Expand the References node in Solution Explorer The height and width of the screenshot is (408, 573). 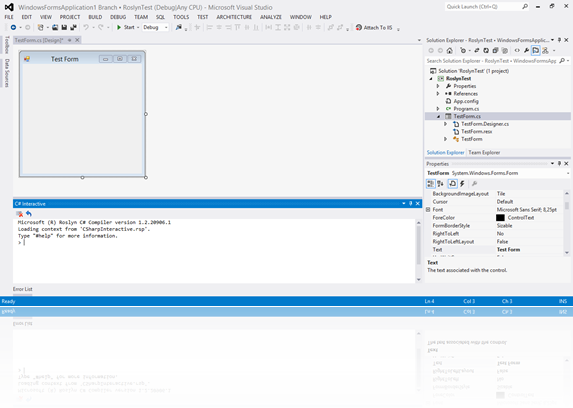(438, 94)
